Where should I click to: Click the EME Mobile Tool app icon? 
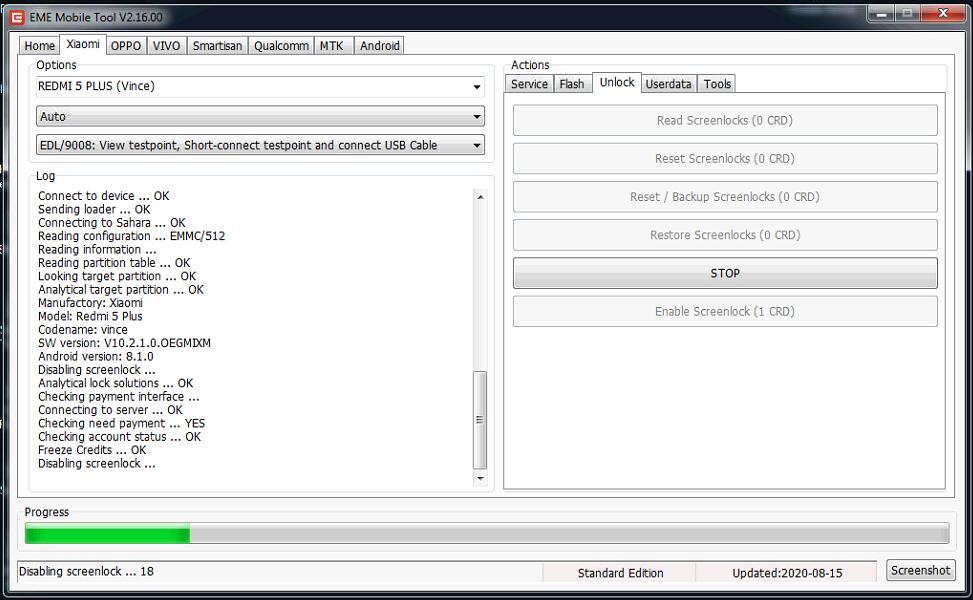(17, 17)
